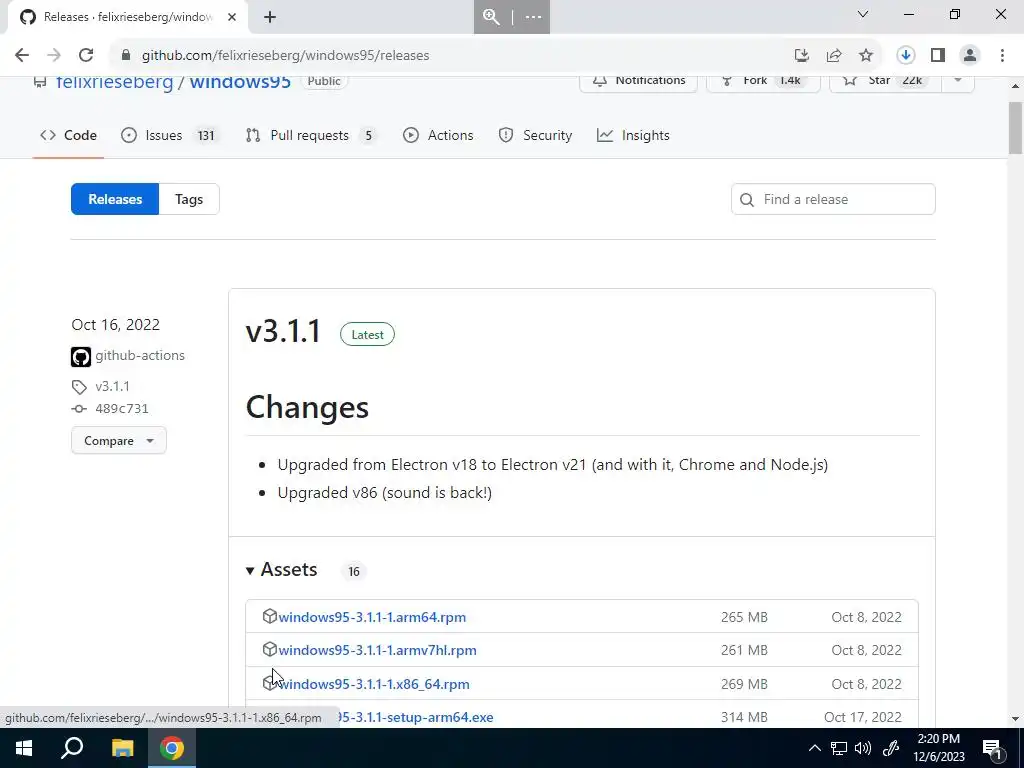The image size is (1024, 768).
Task: Click the Find a release search field
Action: click(833, 199)
